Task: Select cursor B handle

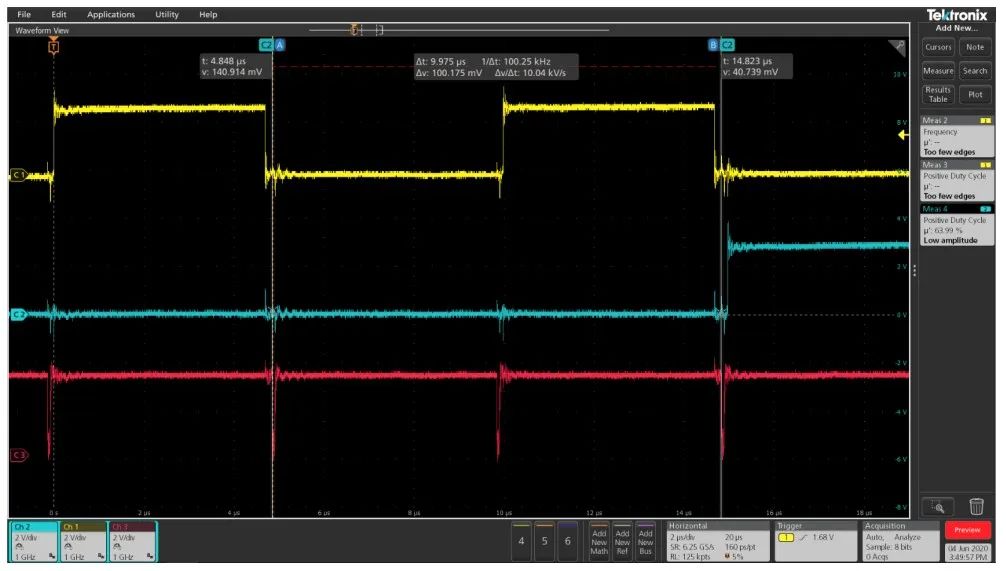Action: pos(713,45)
